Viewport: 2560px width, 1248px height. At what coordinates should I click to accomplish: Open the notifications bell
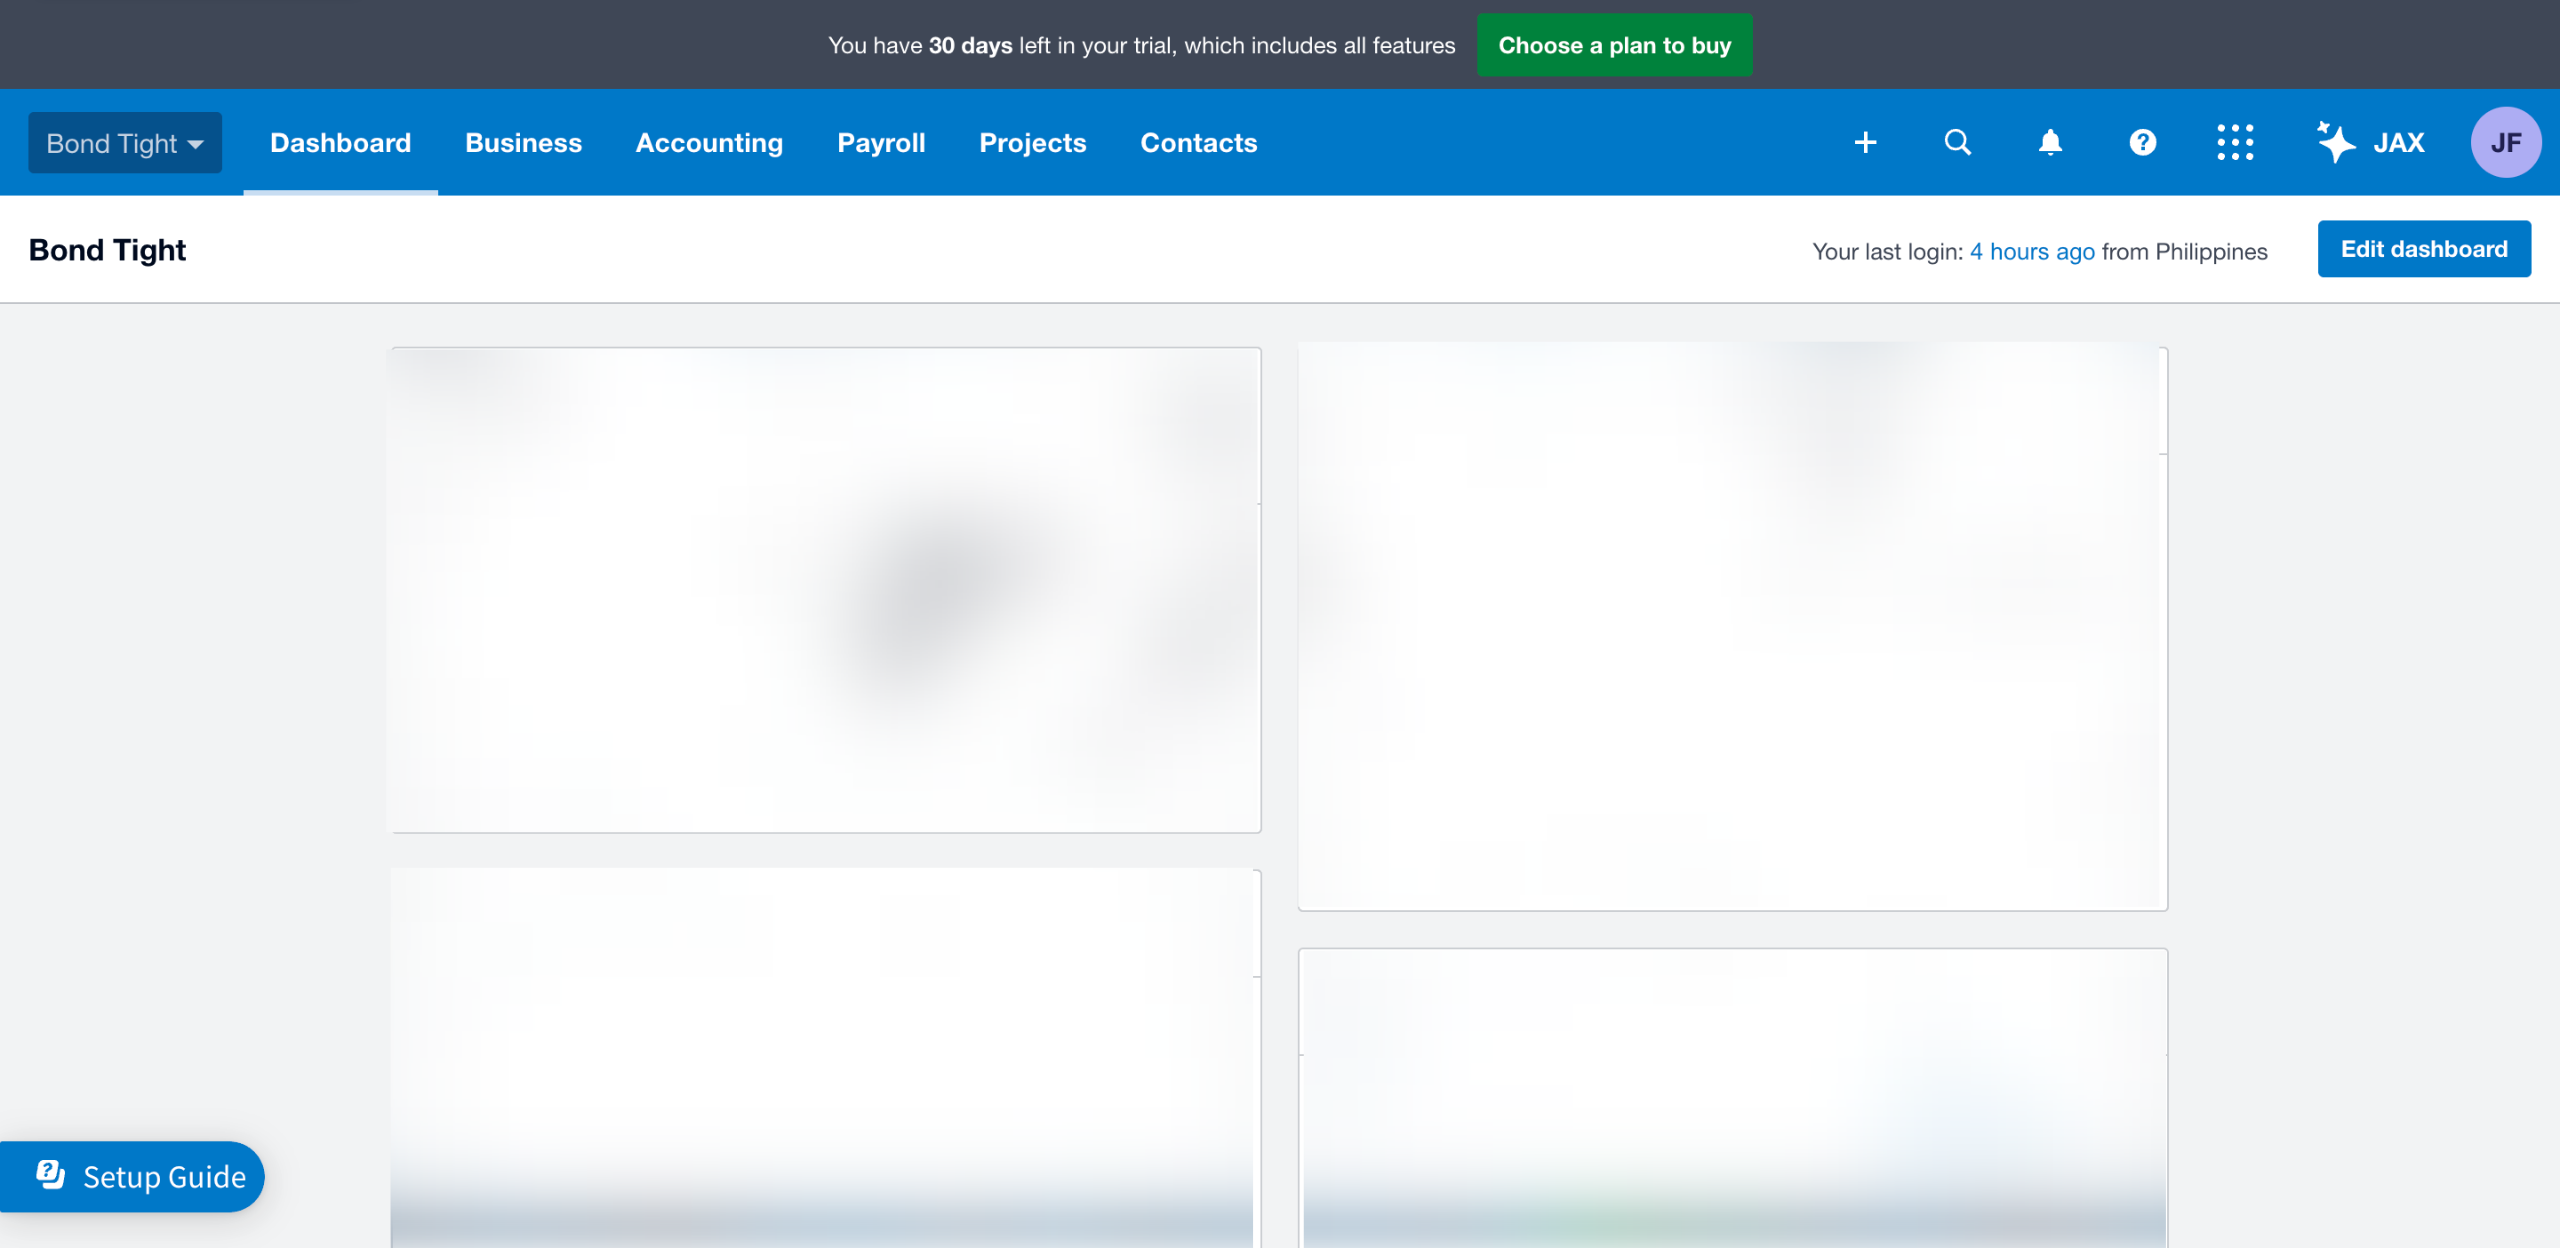click(2050, 143)
